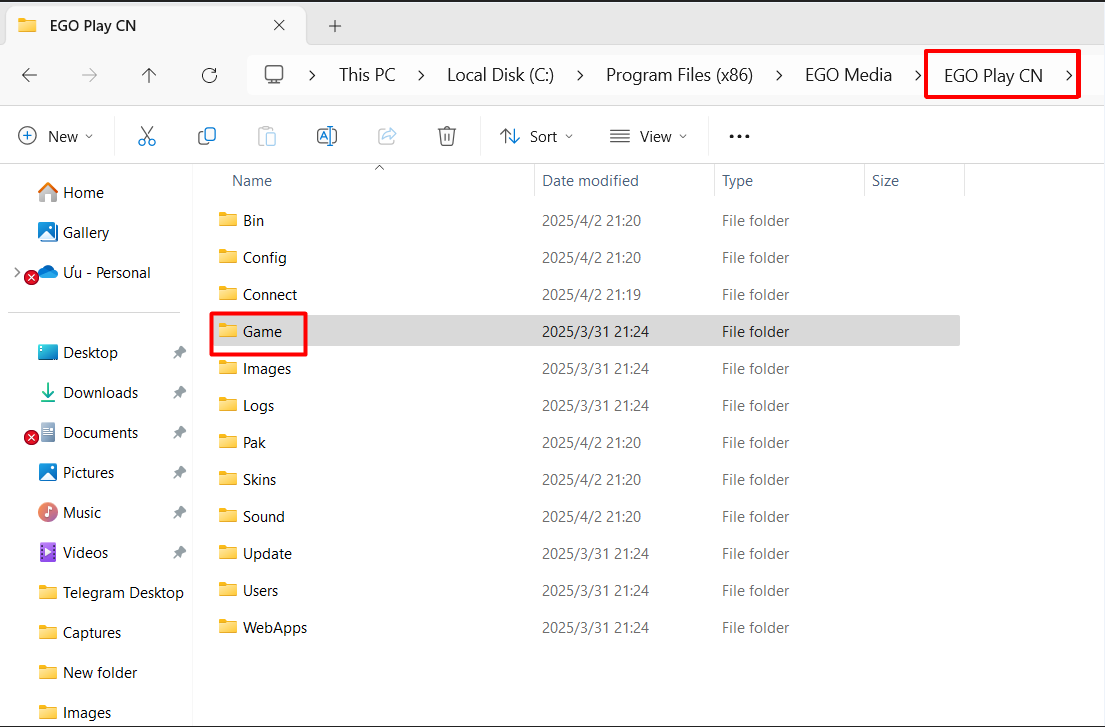
Task: Click the Config folder icon
Action: 228,256
